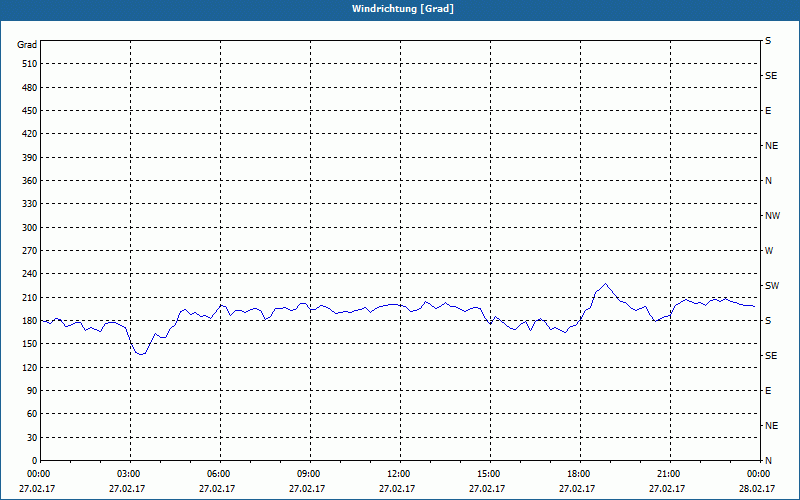Image resolution: width=800 pixels, height=500 pixels.
Task: Click the blue line's lowest dip after 03:00
Action: pyautogui.click(x=141, y=354)
